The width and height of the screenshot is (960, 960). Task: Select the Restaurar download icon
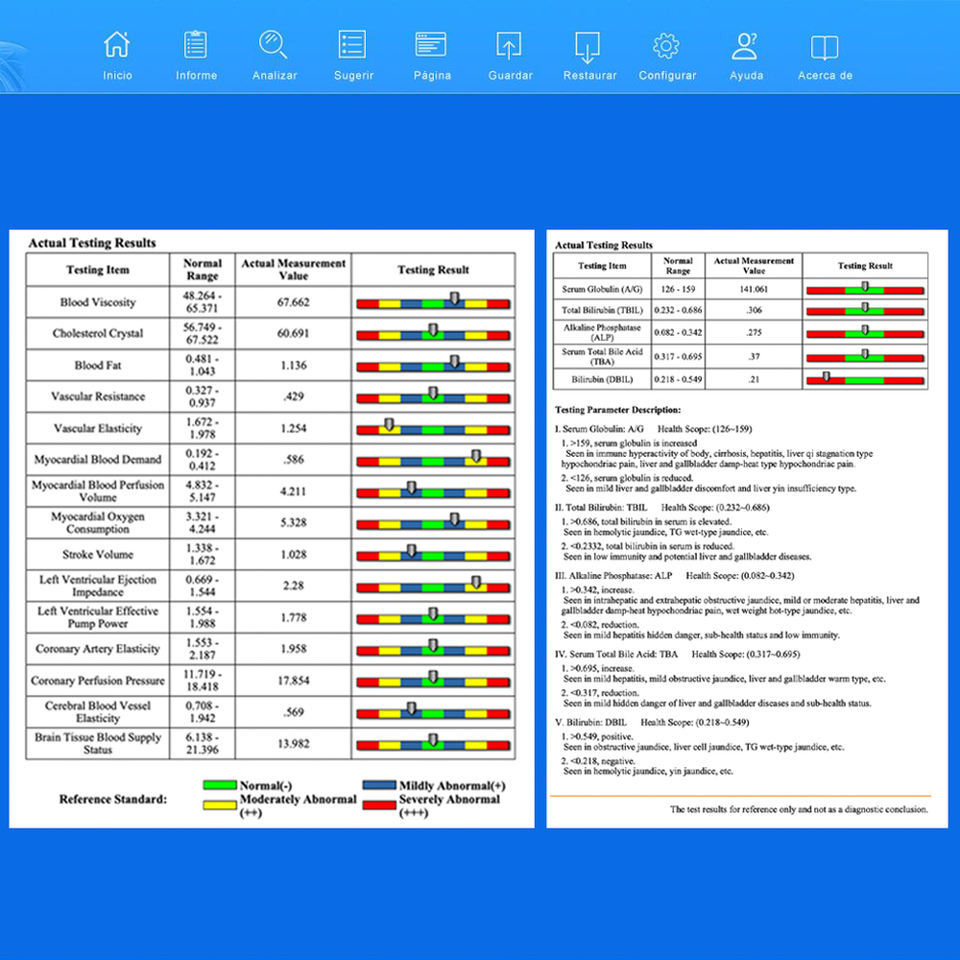[x=588, y=47]
